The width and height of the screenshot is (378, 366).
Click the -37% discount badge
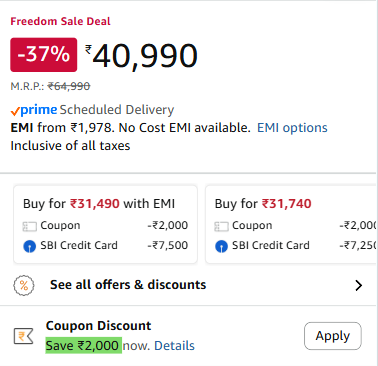[x=44, y=55]
